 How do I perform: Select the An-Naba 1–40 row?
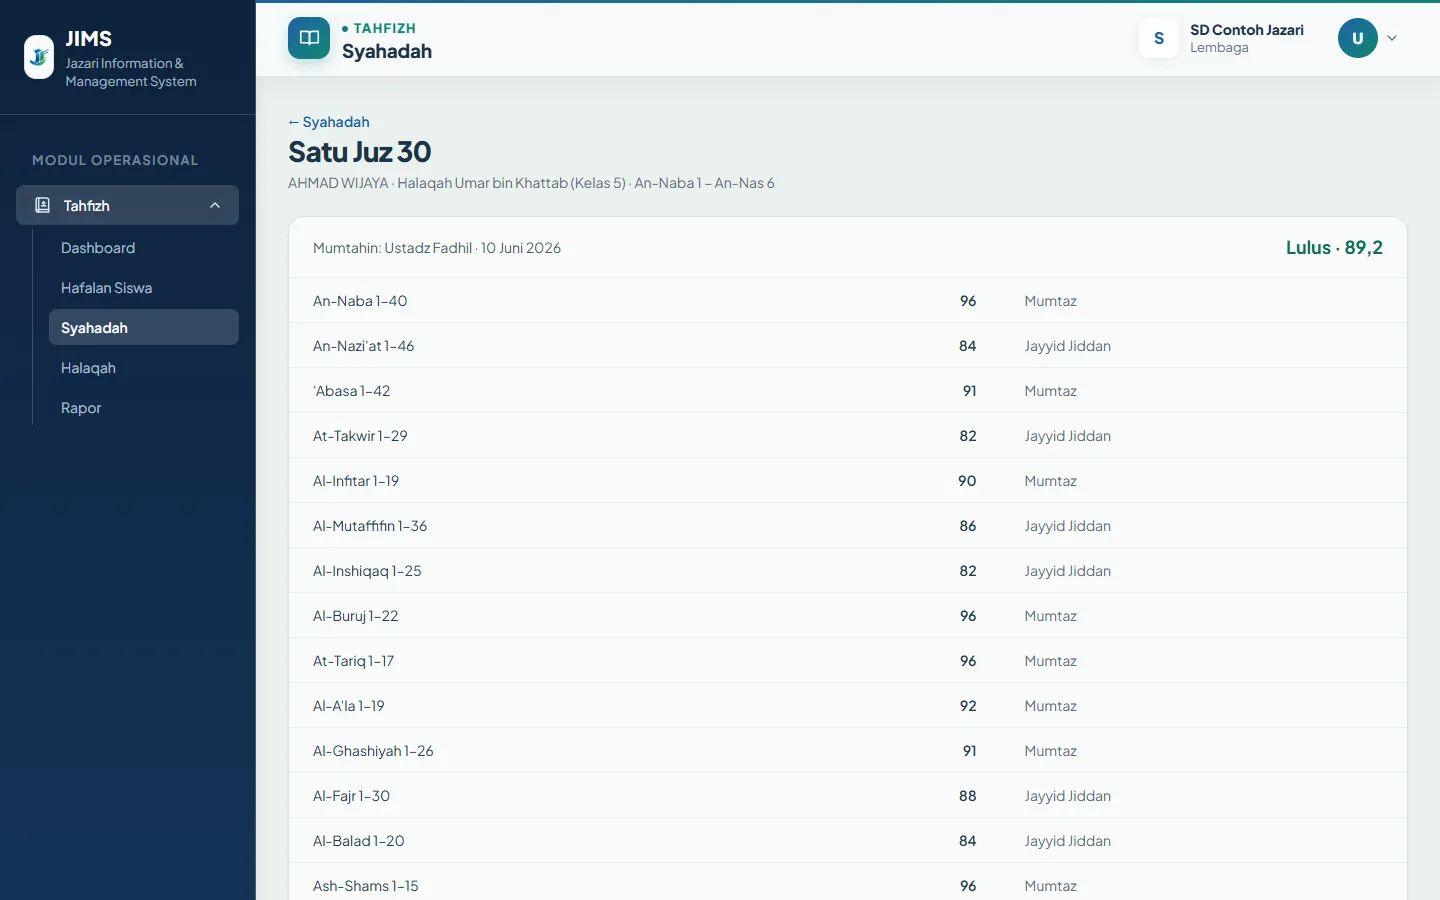[848, 301]
